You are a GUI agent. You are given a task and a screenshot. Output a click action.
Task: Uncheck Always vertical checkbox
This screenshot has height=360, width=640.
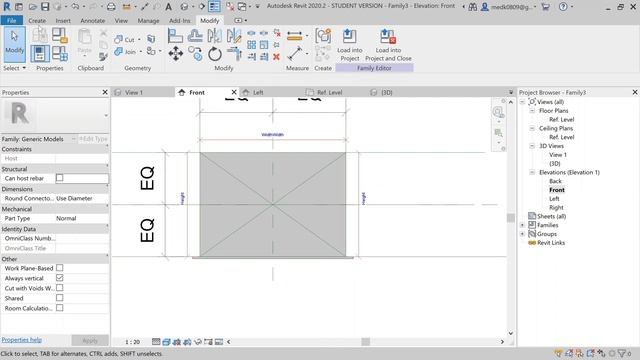tap(60, 278)
